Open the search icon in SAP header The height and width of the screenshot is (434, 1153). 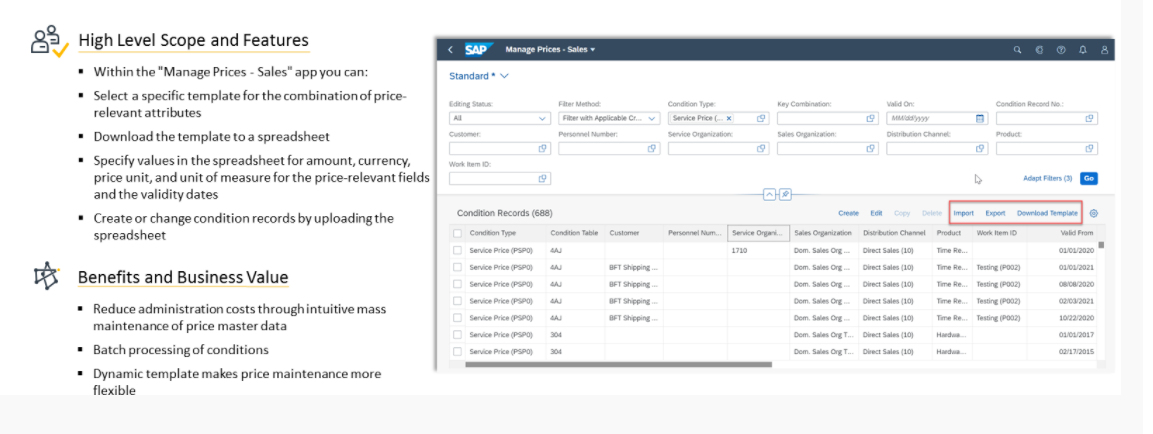(x=1018, y=49)
